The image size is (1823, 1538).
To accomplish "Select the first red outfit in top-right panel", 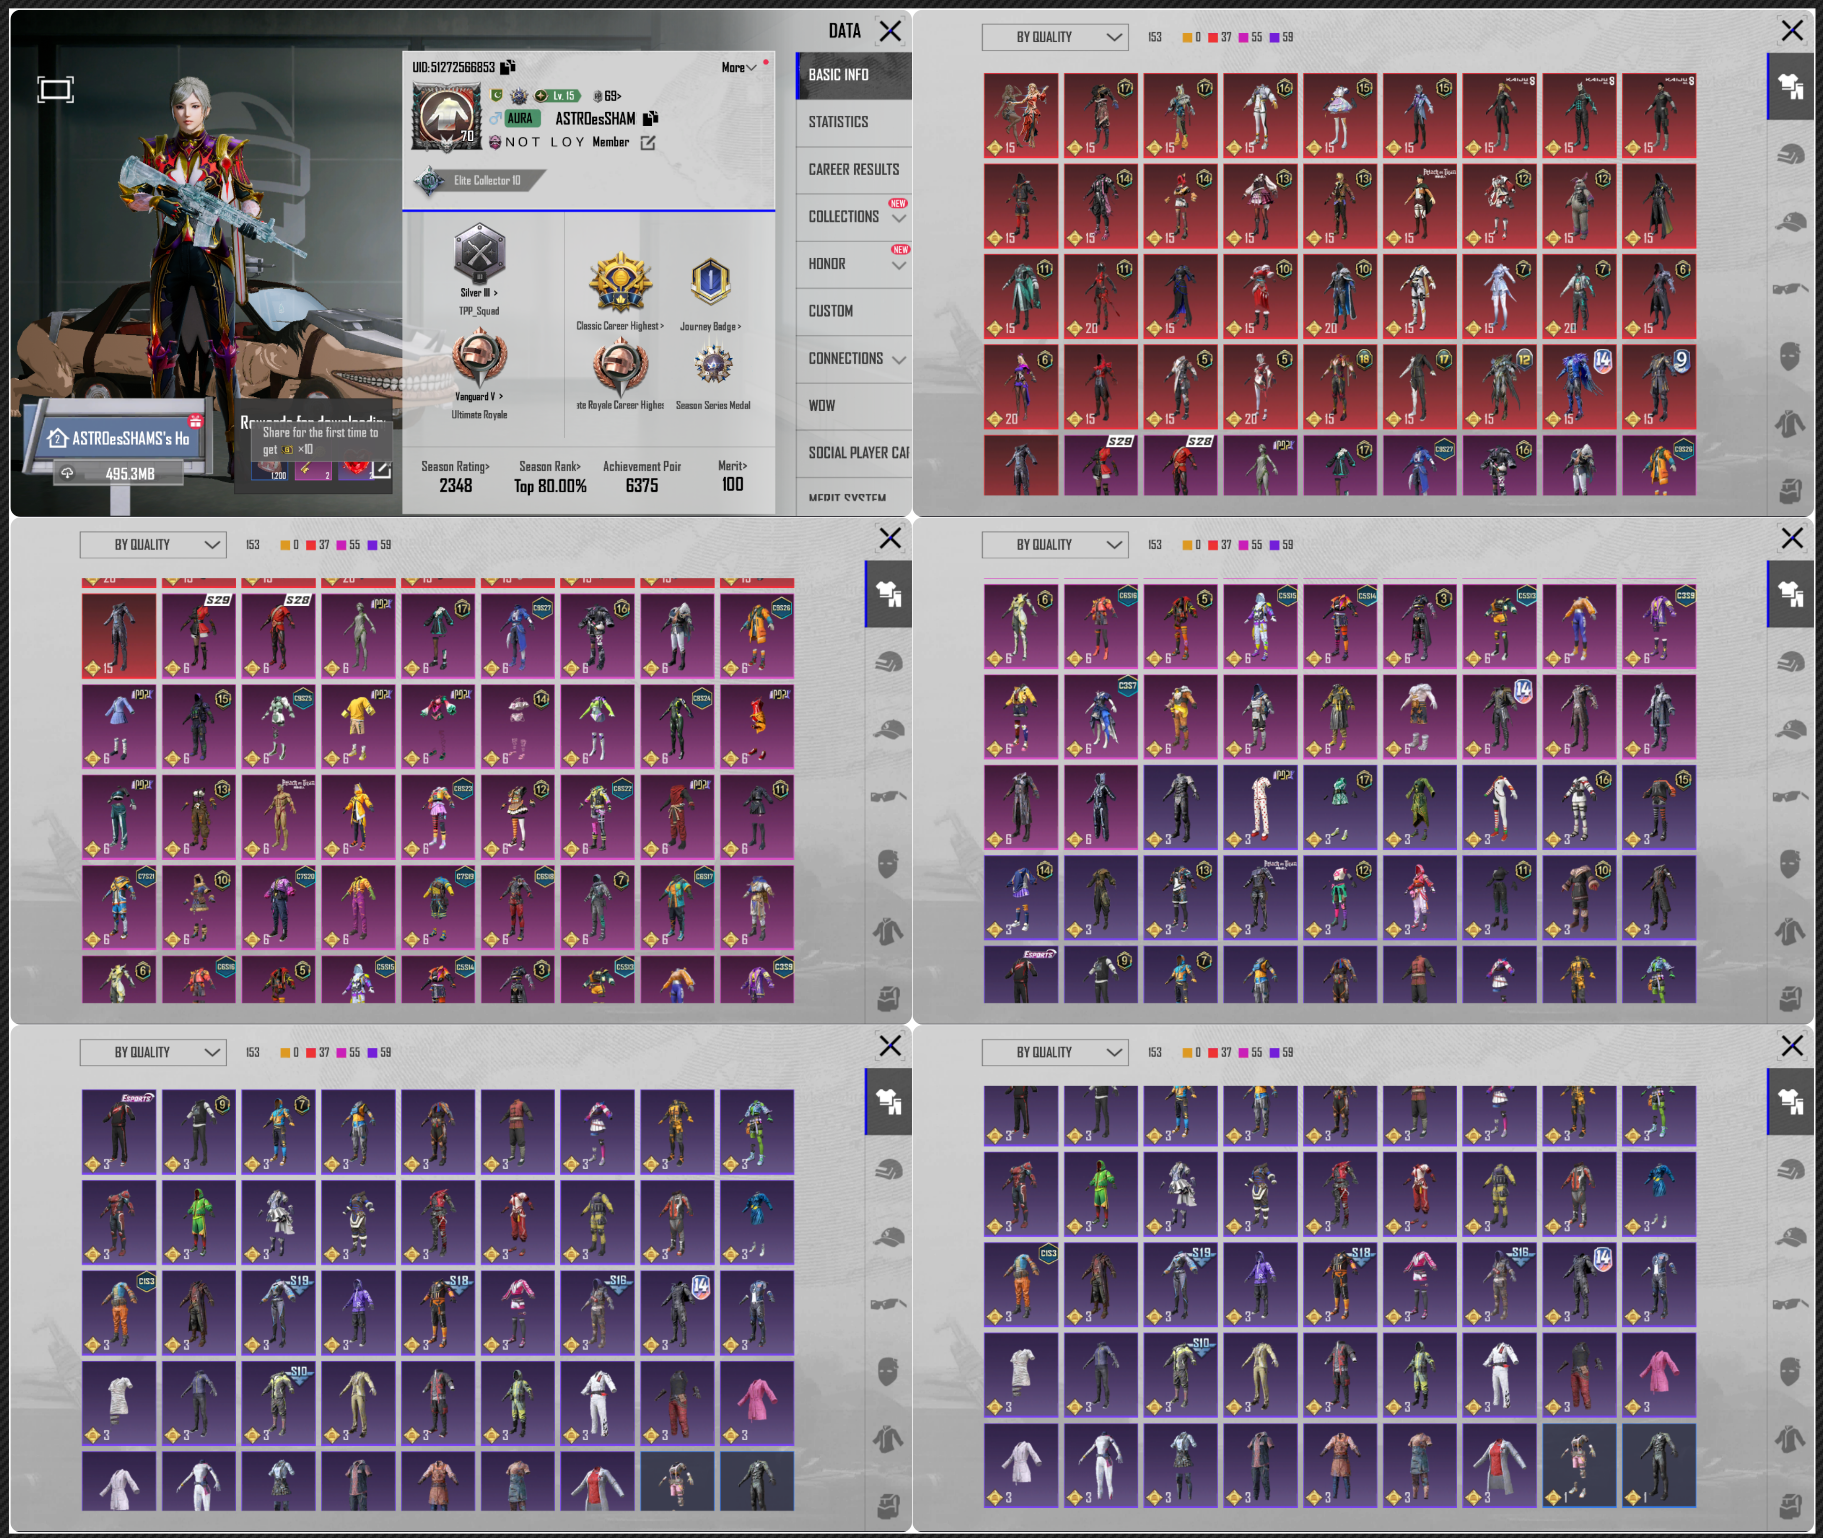I will coord(1021,115).
